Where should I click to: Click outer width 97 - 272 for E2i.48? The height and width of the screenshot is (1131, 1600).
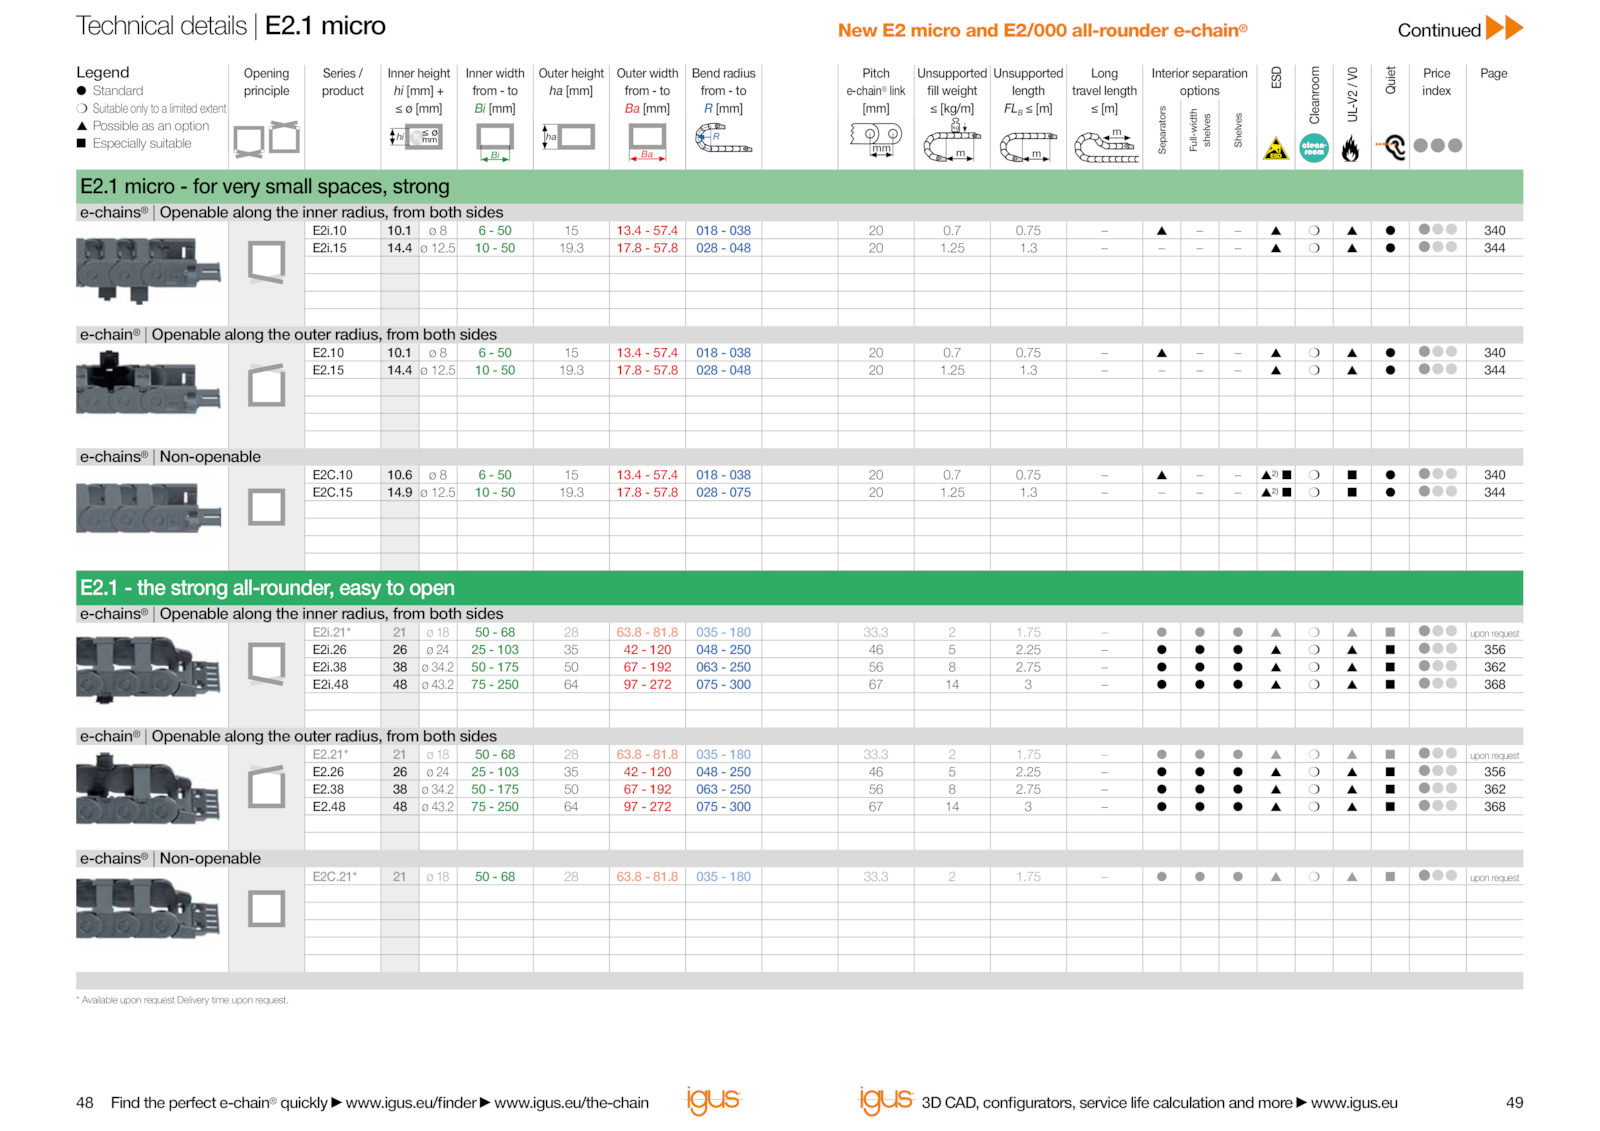coord(647,684)
